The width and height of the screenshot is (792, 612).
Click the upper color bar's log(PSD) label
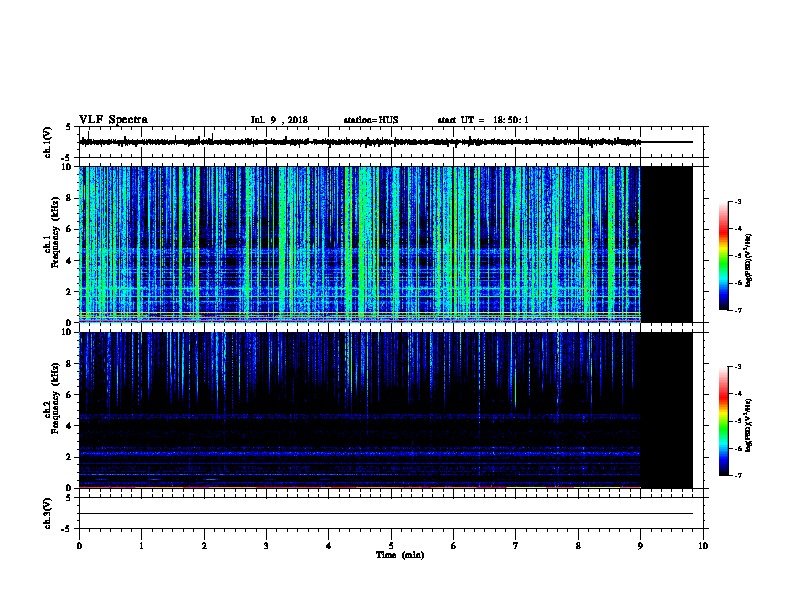click(748, 261)
